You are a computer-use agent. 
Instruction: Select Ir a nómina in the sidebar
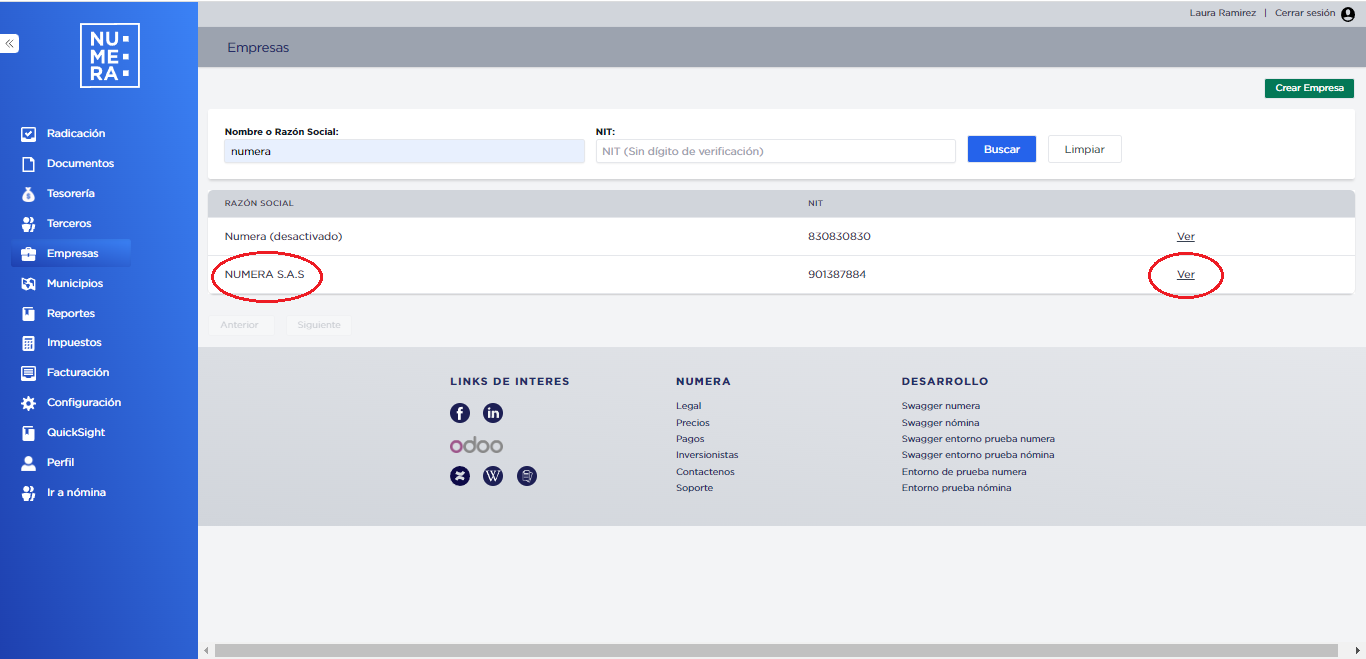click(76, 493)
